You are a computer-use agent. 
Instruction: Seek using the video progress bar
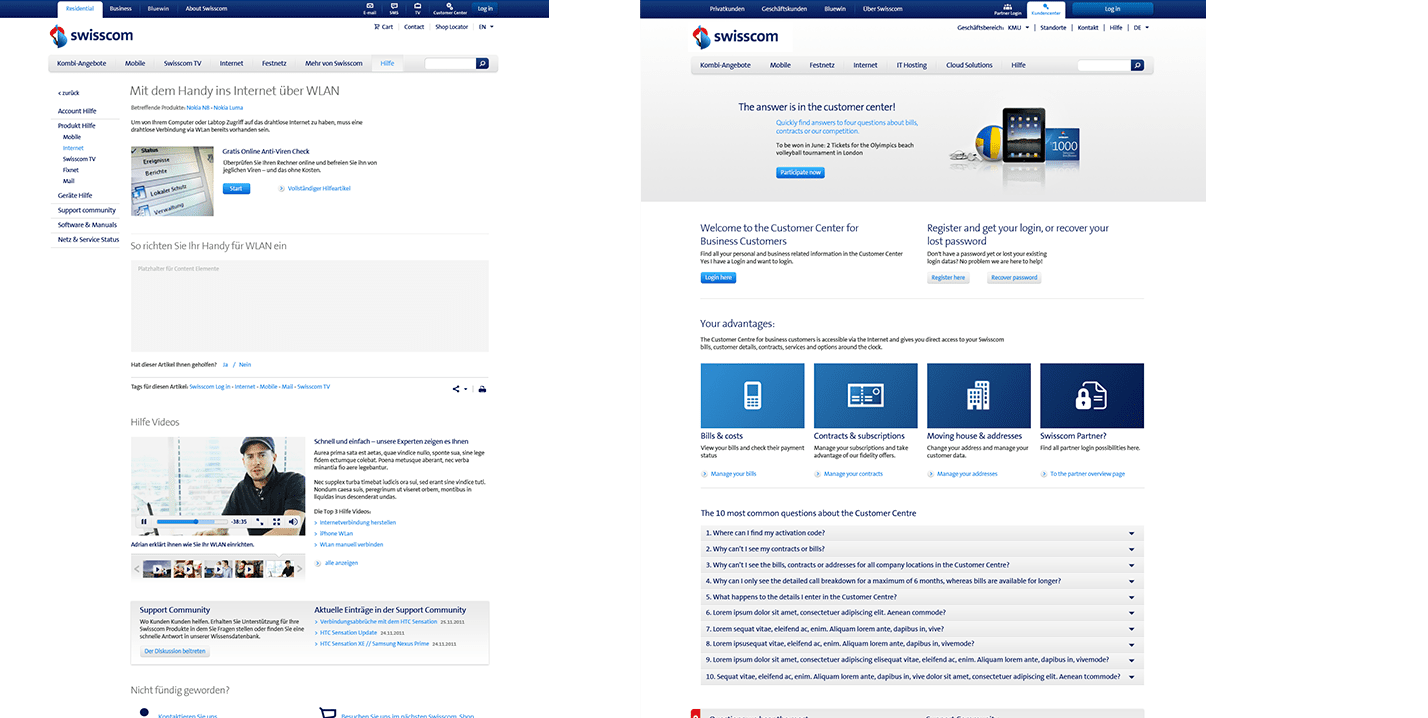point(191,521)
